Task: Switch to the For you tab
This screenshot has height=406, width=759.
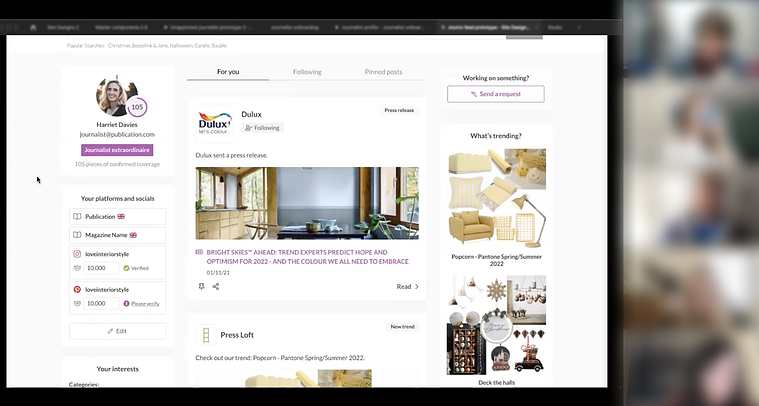Action: 228,72
